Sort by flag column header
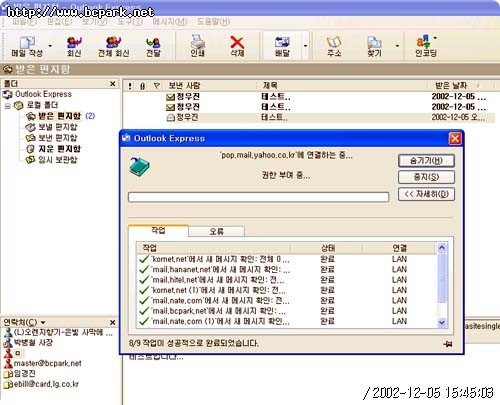 tap(156, 86)
